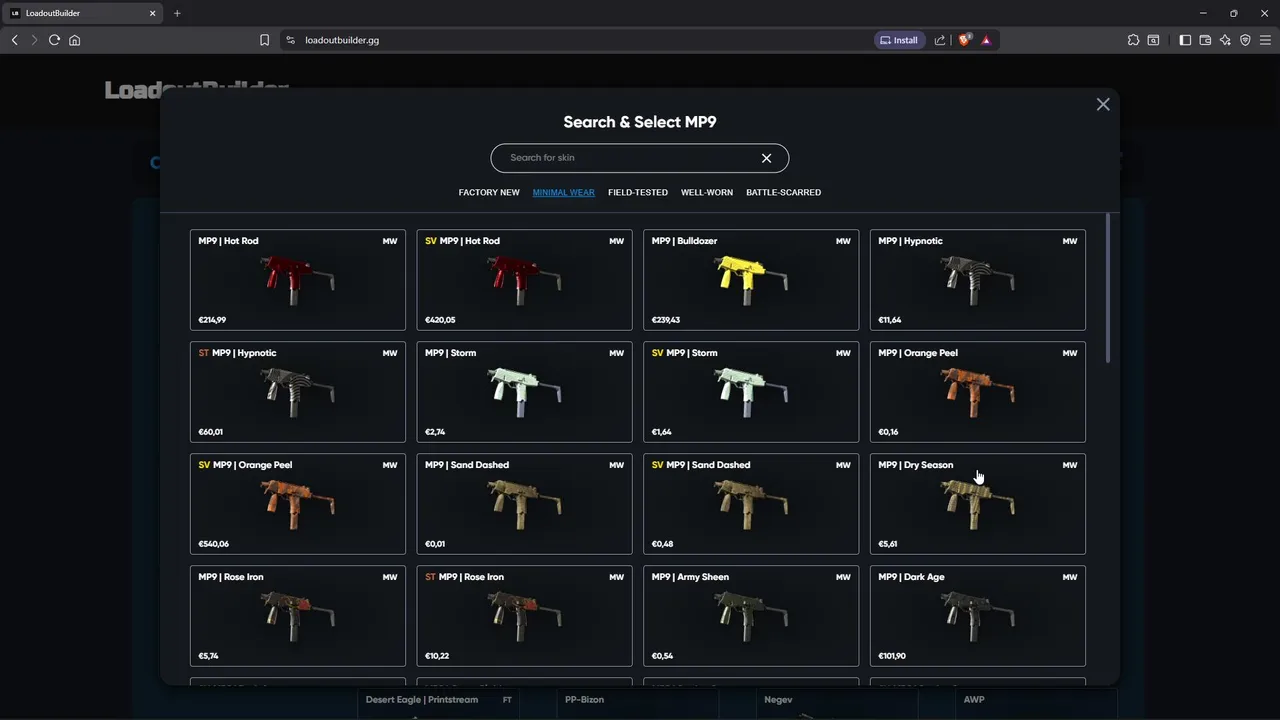This screenshot has height=720, width=1280.
Task: Close the LoadoutBuilder browser tab
Action: click(153, 13)
